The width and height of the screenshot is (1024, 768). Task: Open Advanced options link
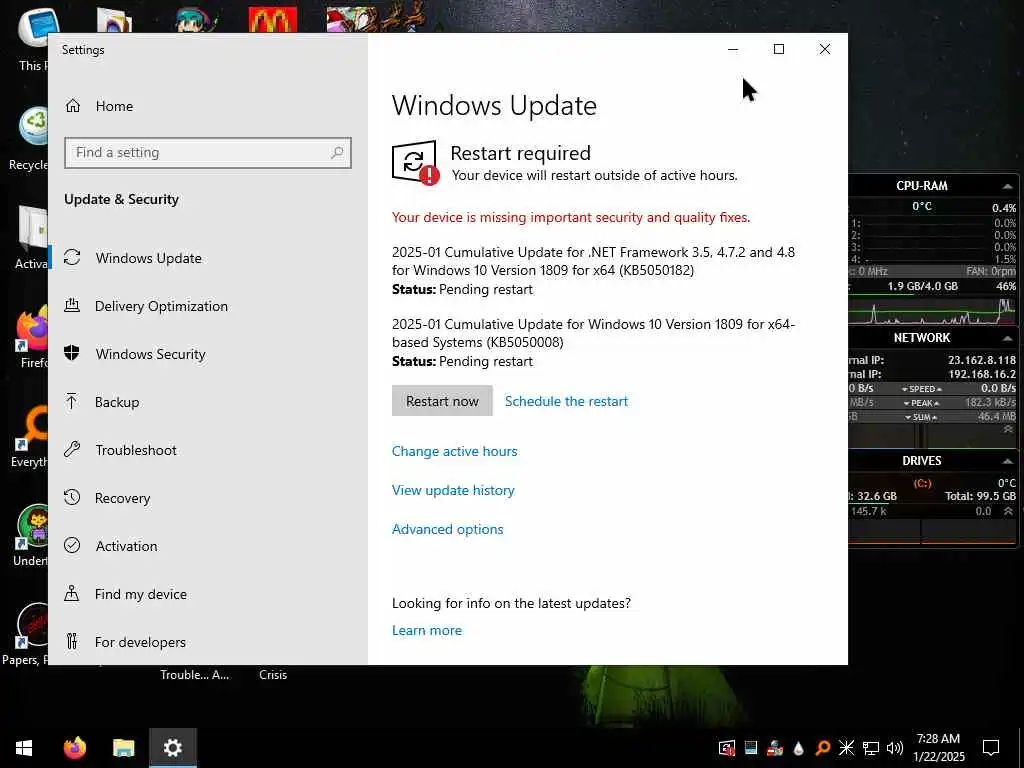click(447, 529)
